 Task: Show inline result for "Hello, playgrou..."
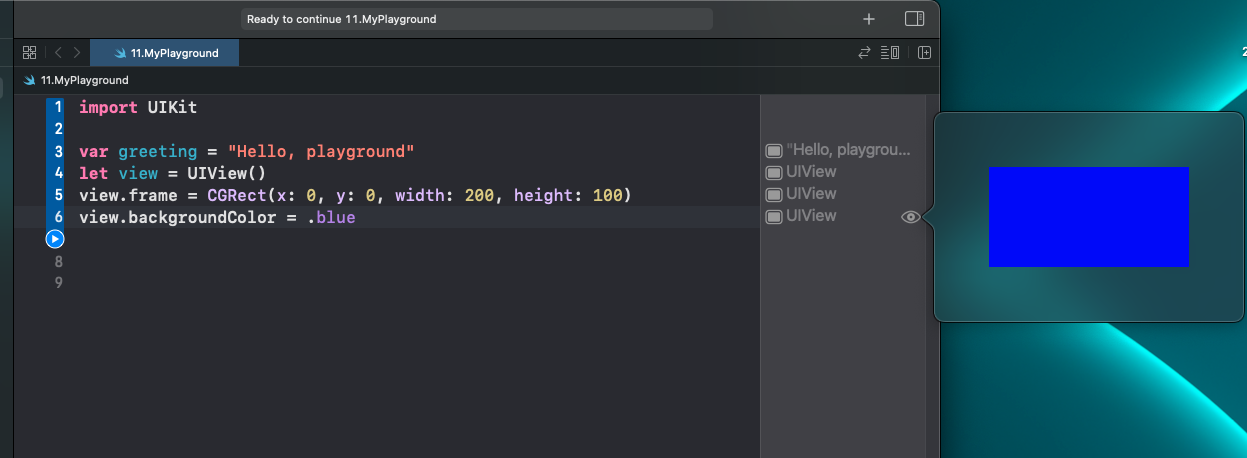[774, 151]
